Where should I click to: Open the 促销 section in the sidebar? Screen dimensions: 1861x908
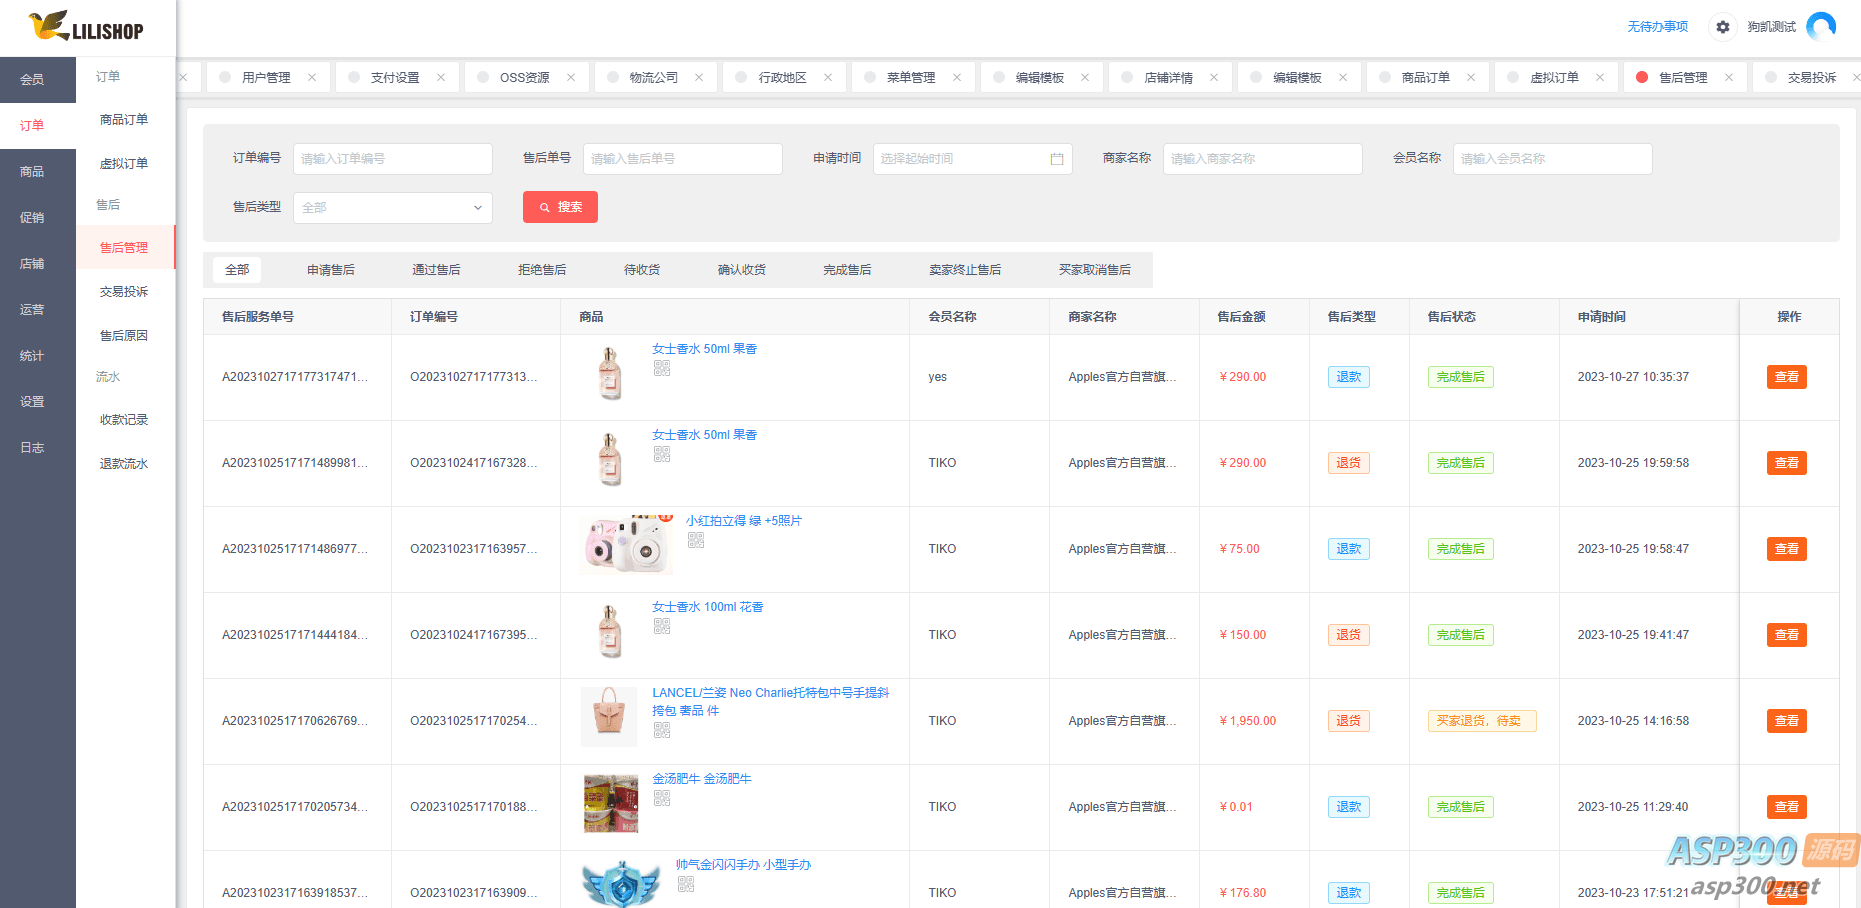click(38, 218)
